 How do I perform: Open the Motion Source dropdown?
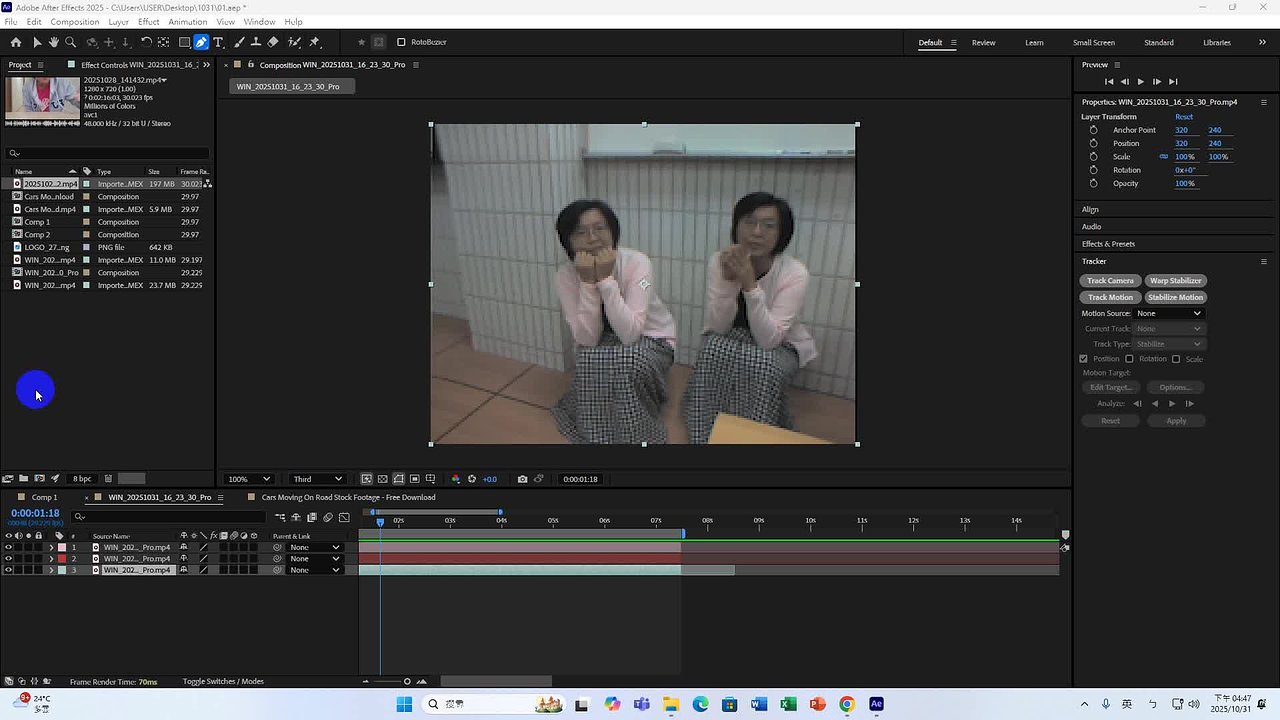(1168, 313)
